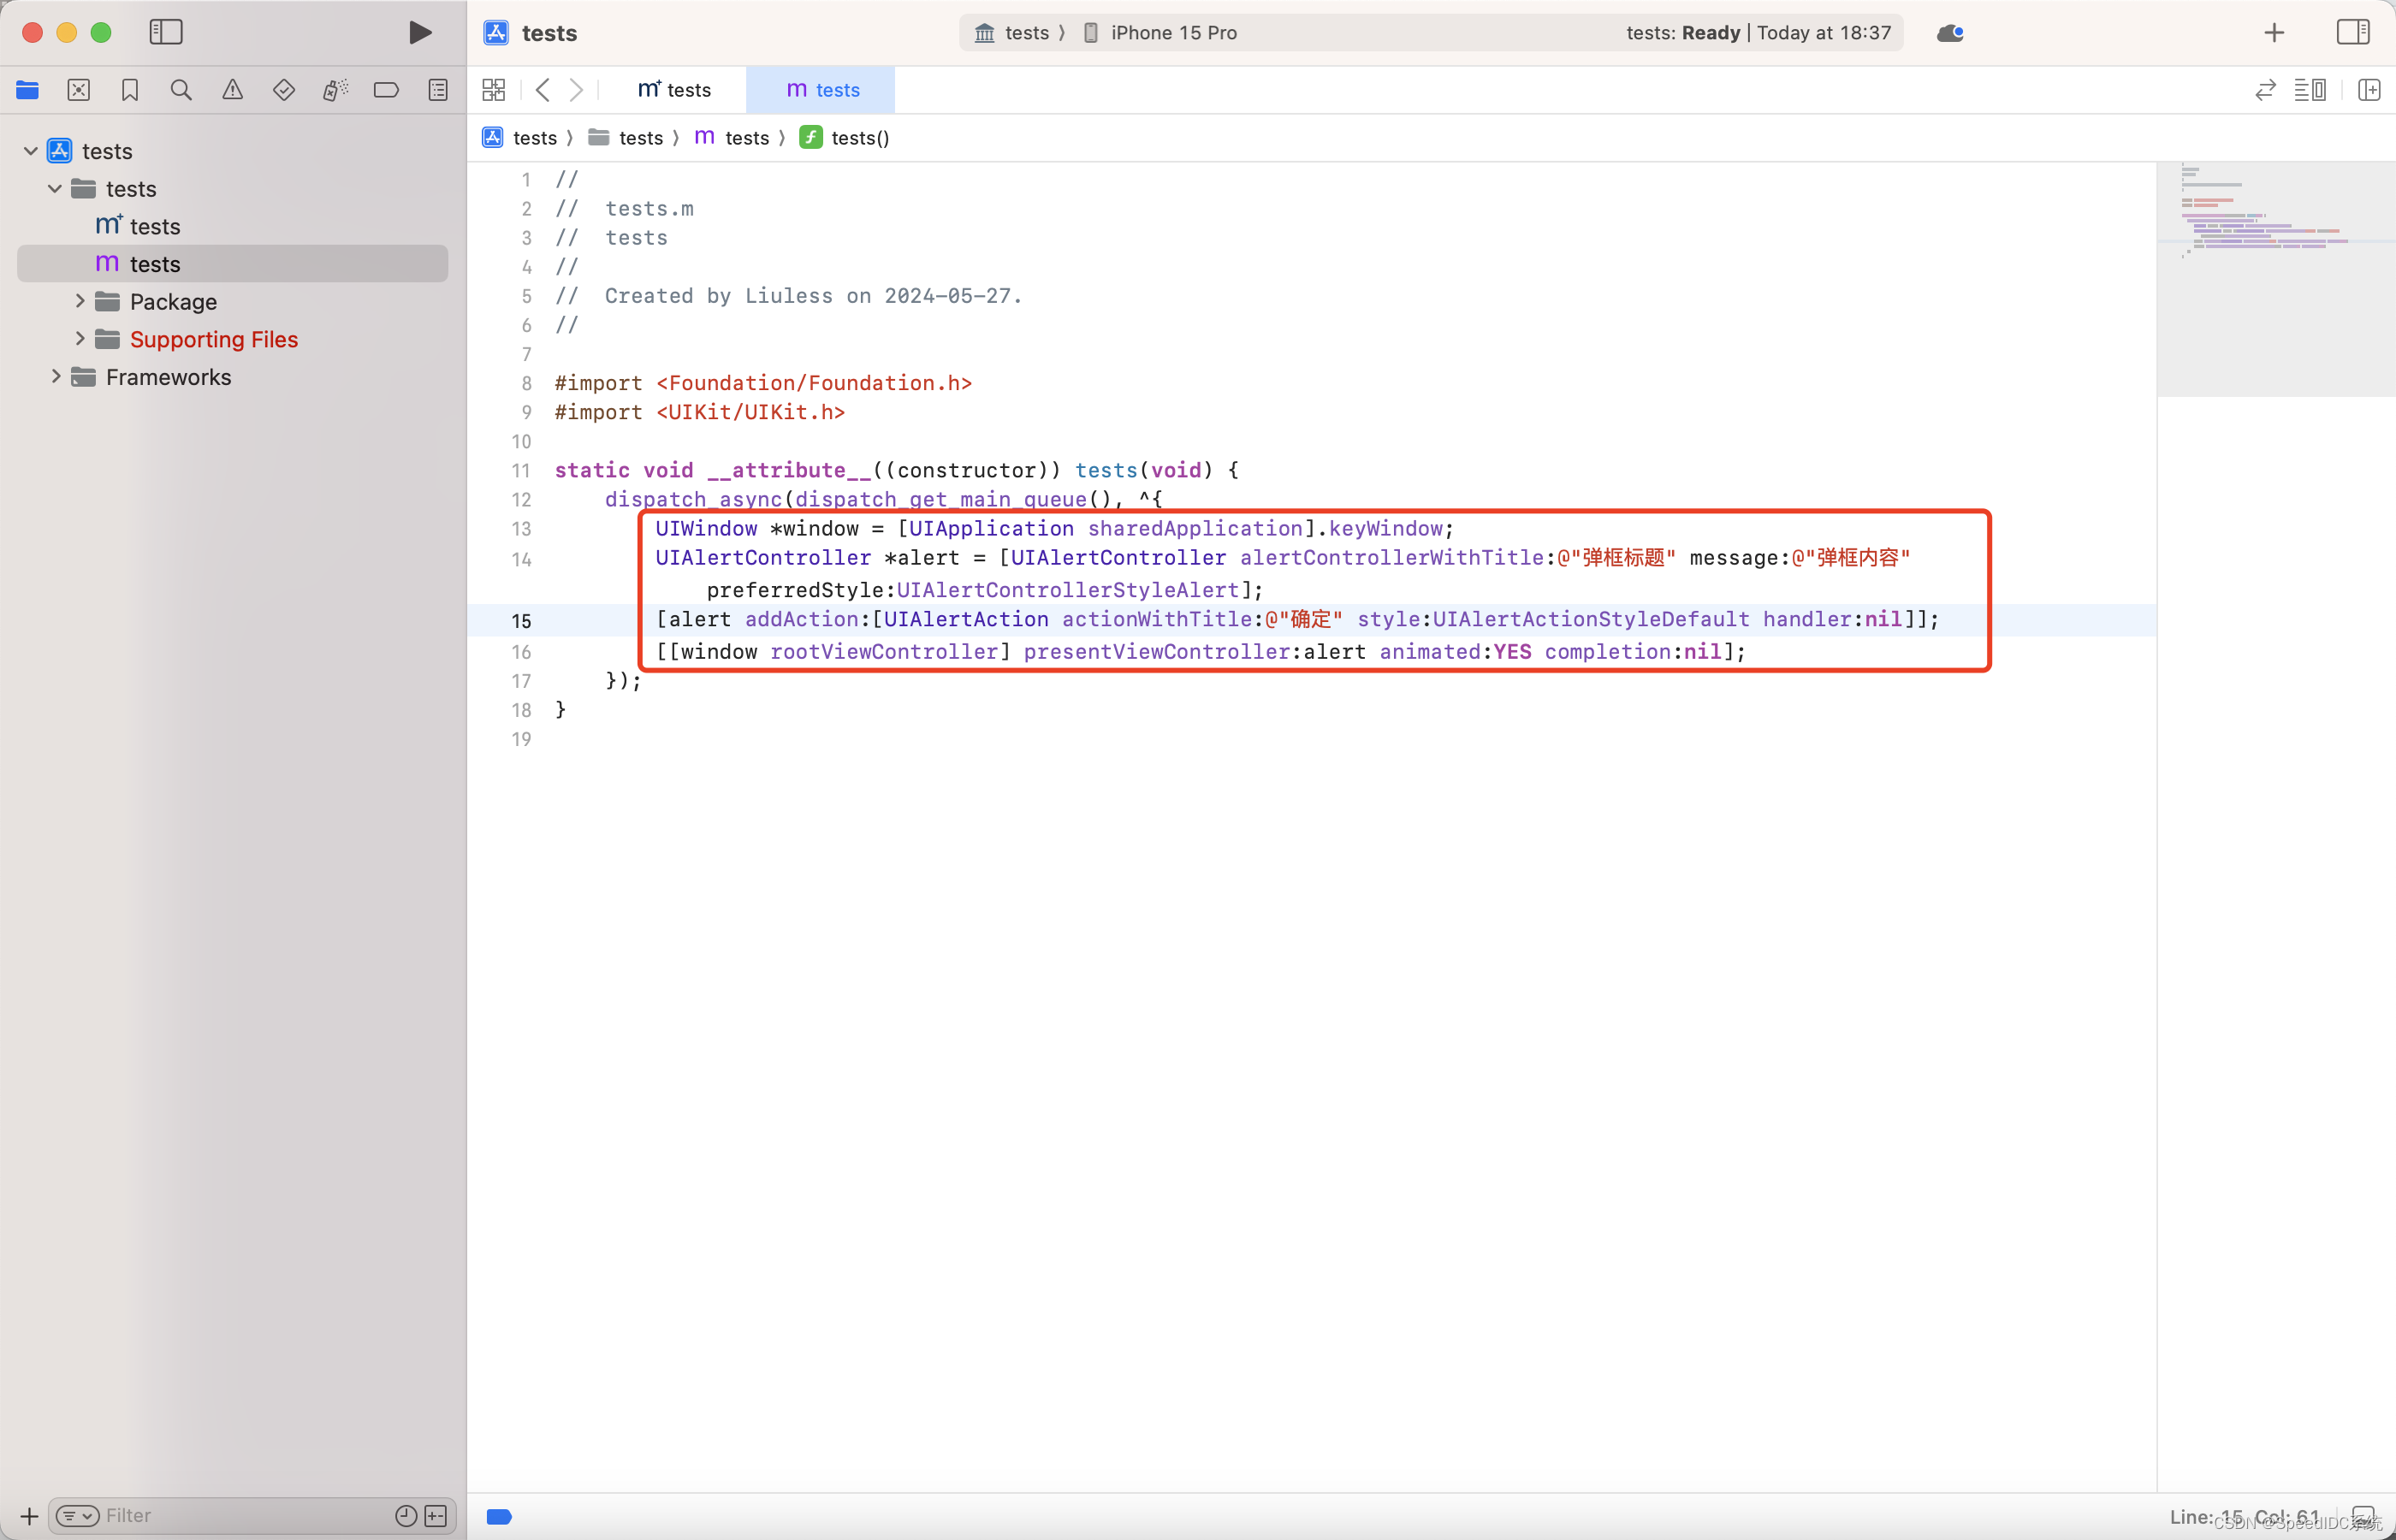
Task: Toggle recent files filter clock icon
Action: tap(406, 1516)
